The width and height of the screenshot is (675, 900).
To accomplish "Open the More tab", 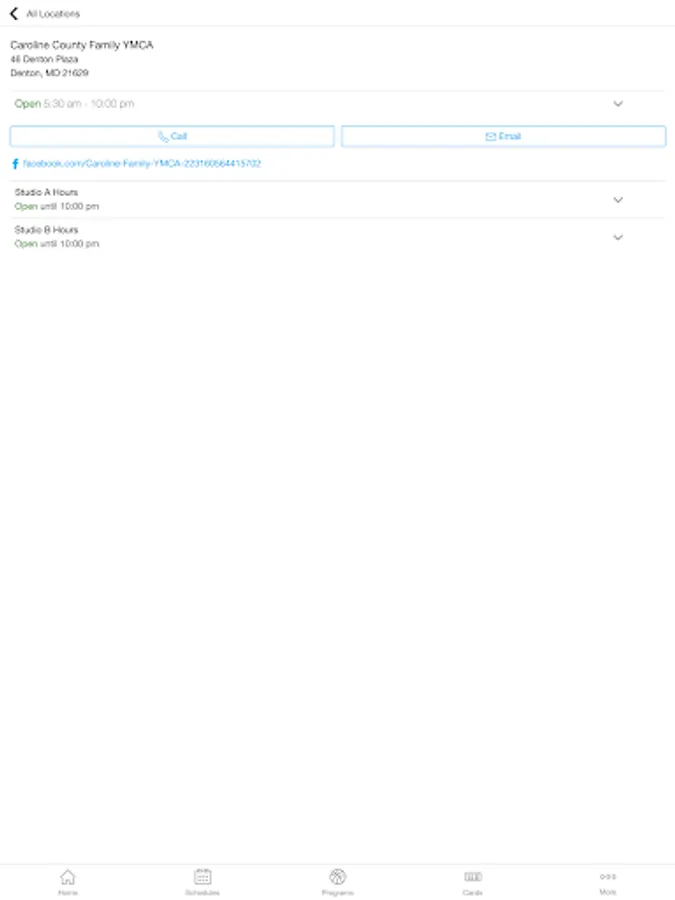I will pos(608,882).
